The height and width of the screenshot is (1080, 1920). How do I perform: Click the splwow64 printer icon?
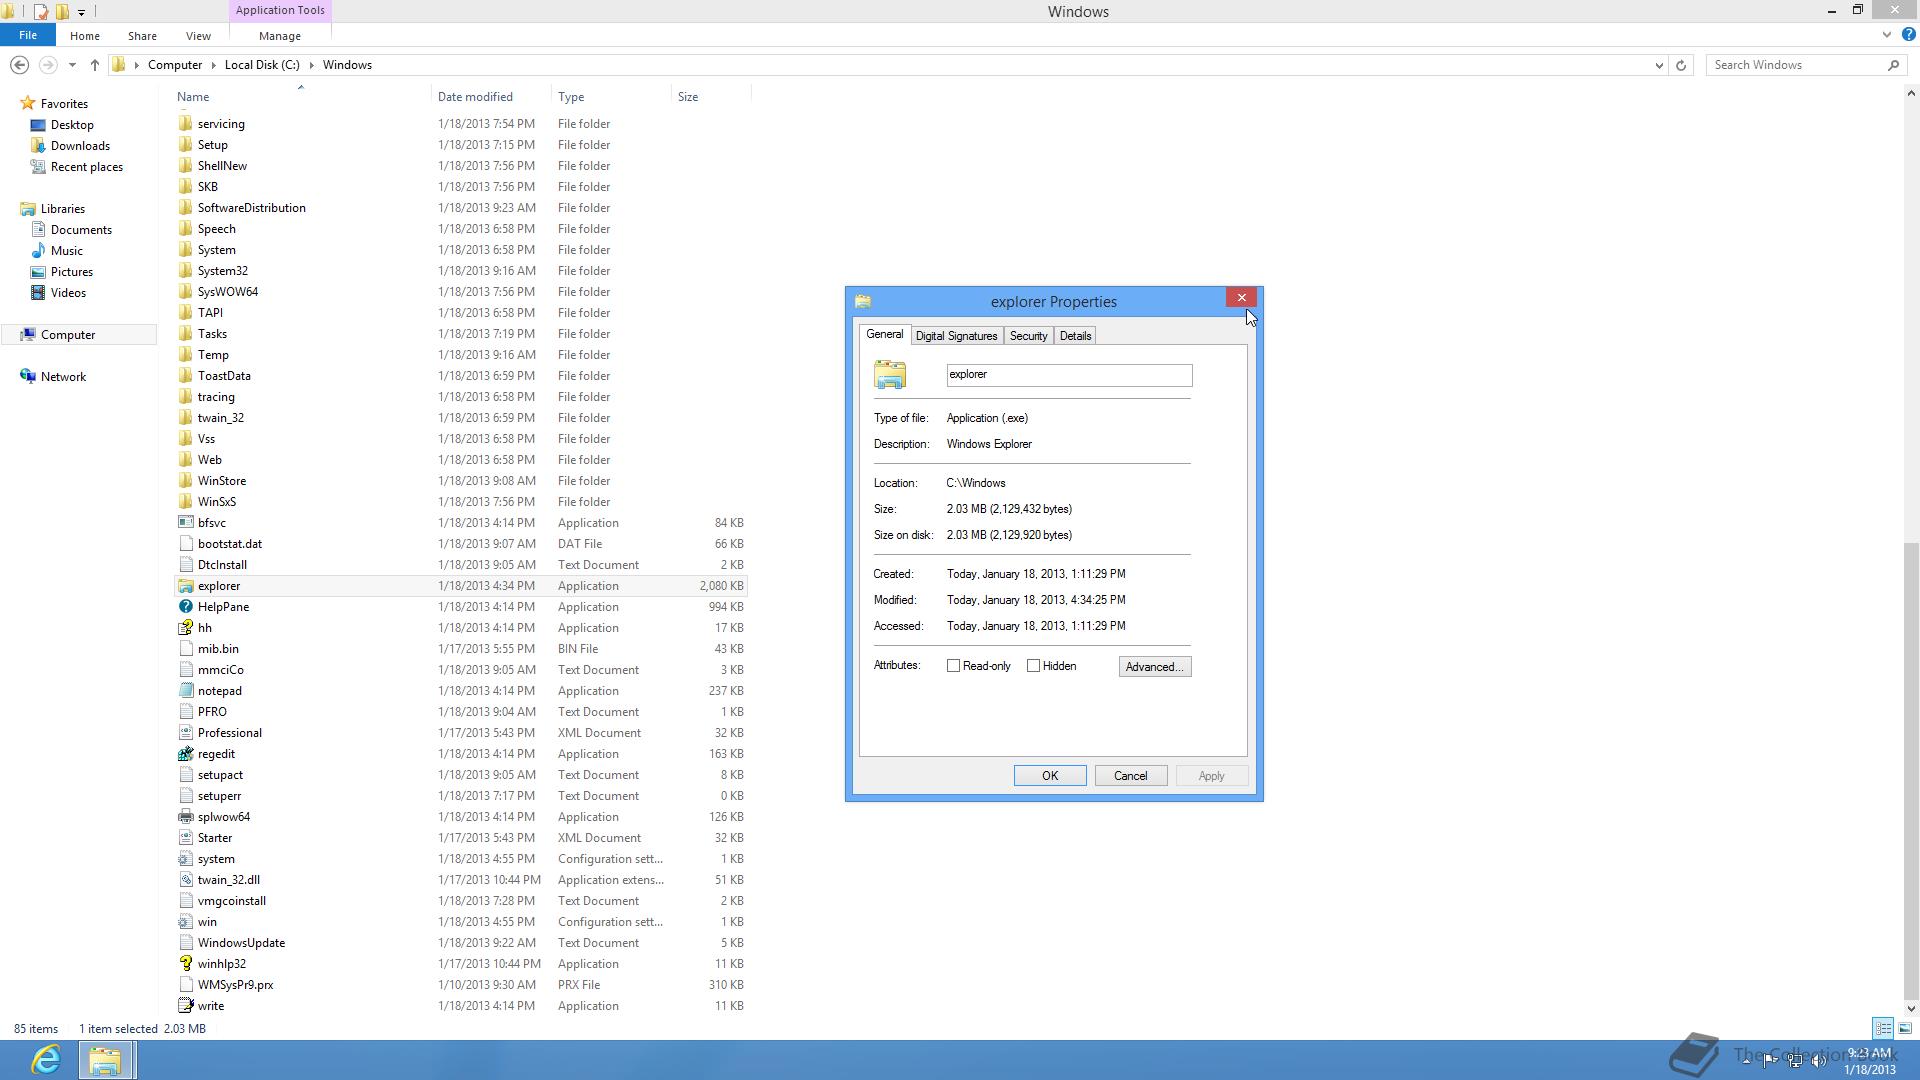[185, 817]
